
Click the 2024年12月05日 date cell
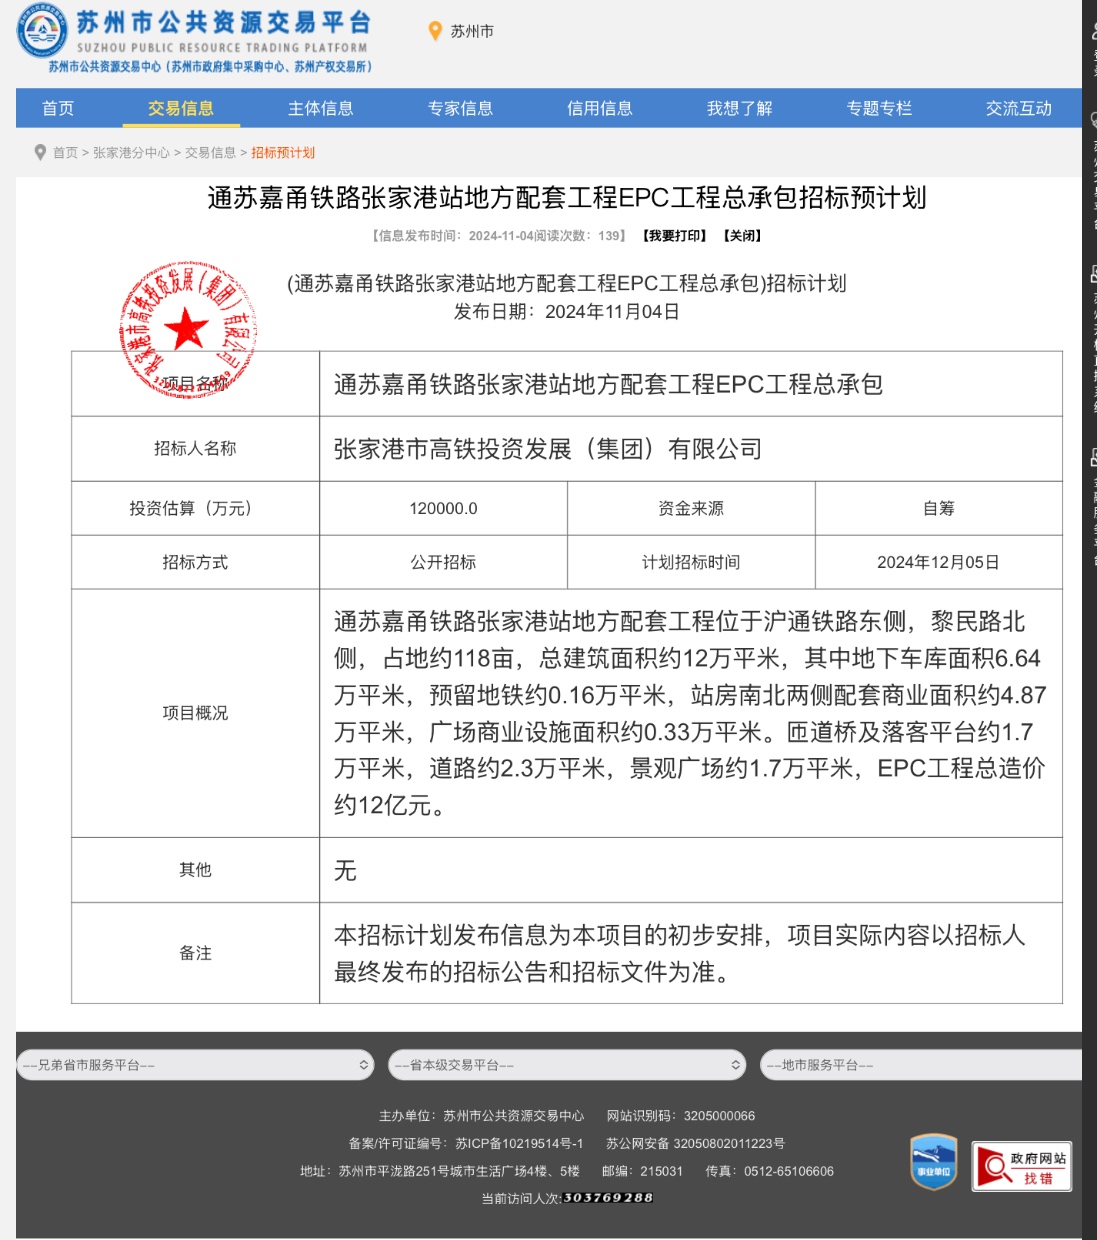click(x=939, y=562)
